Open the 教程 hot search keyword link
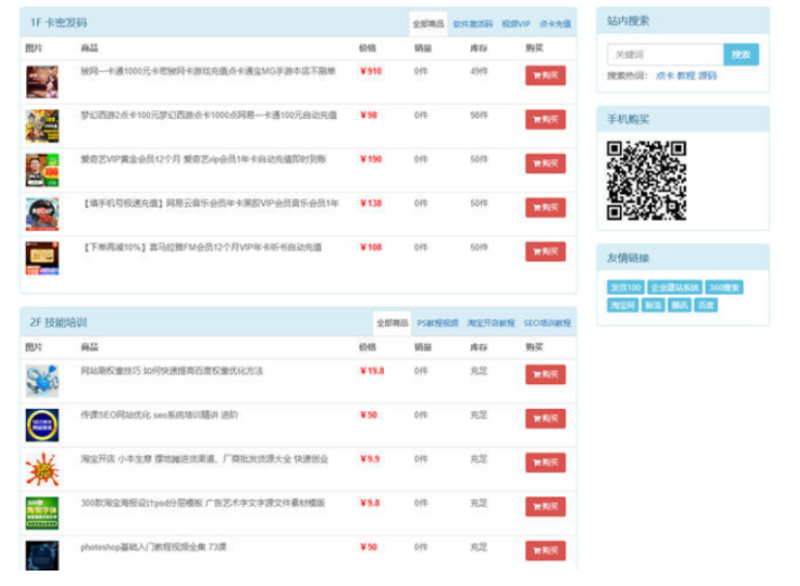This screenshot has height=586, width=800. point(684,76)
